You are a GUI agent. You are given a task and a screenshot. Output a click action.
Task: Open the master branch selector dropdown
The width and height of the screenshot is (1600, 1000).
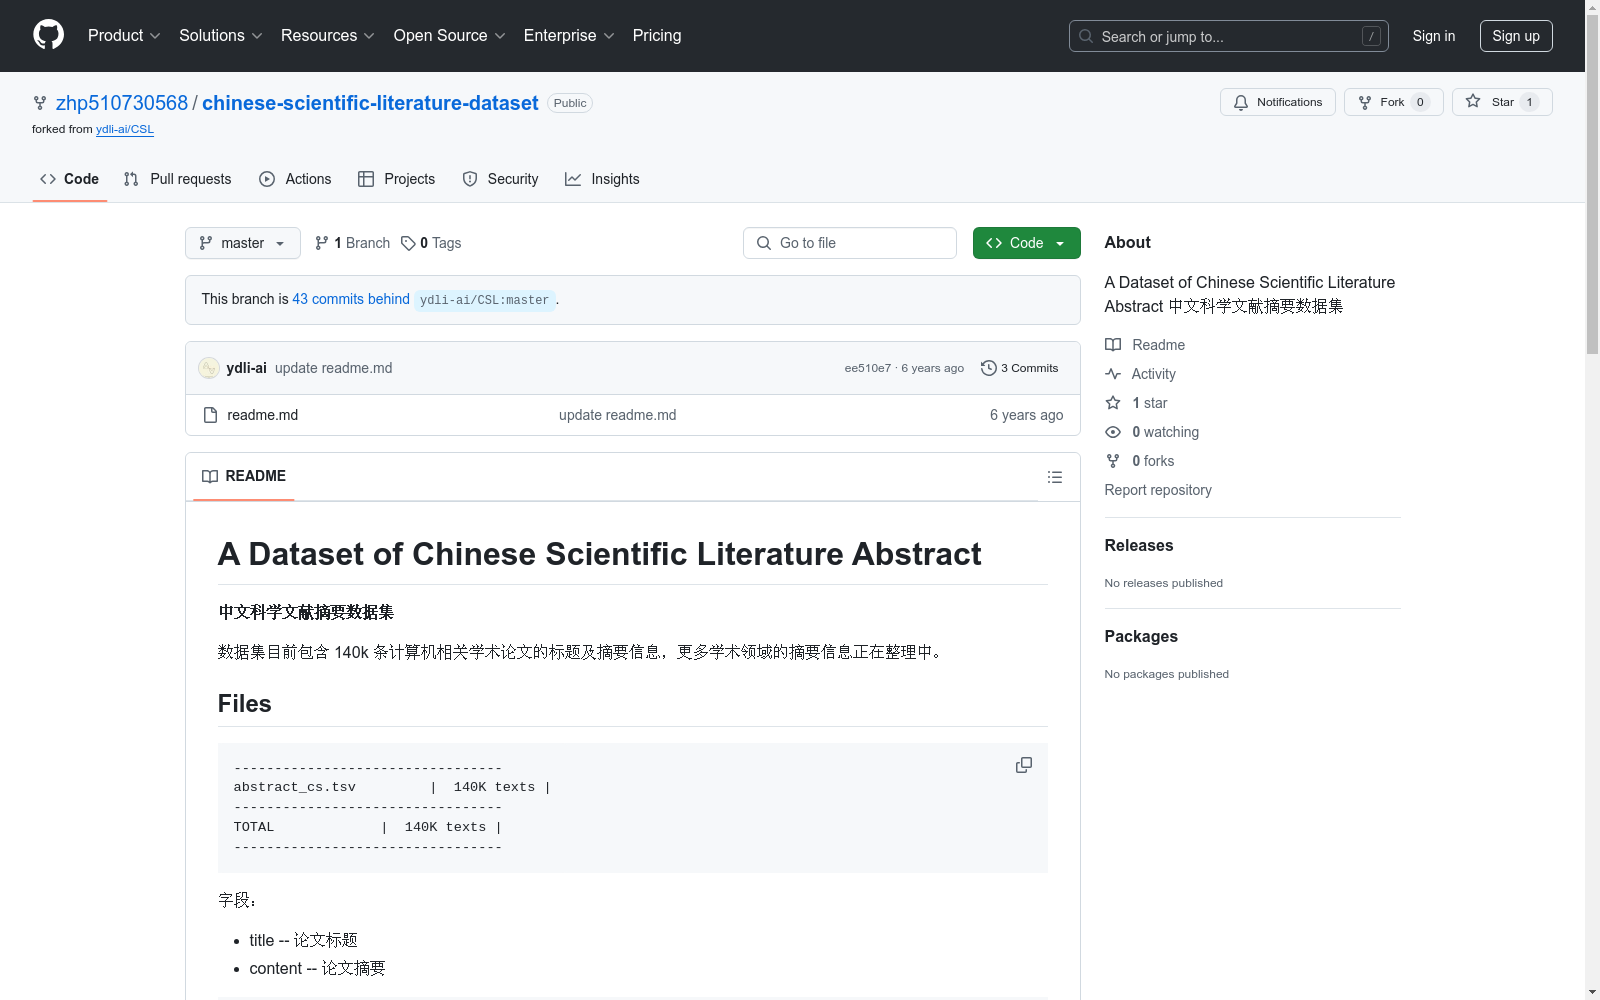[243, 243]
